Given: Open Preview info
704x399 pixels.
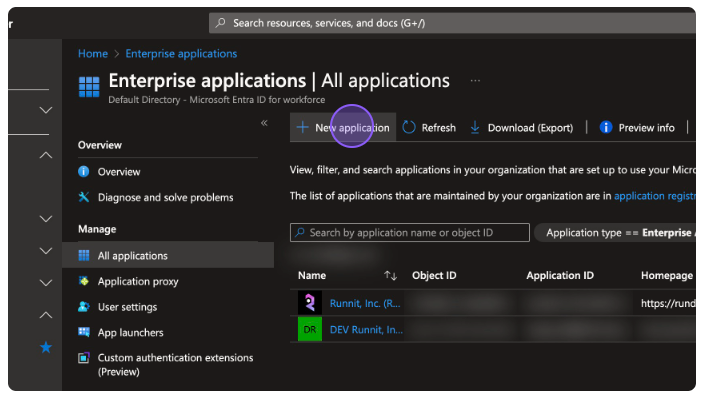Looking at the screenshot, I should tap(637, 128).
